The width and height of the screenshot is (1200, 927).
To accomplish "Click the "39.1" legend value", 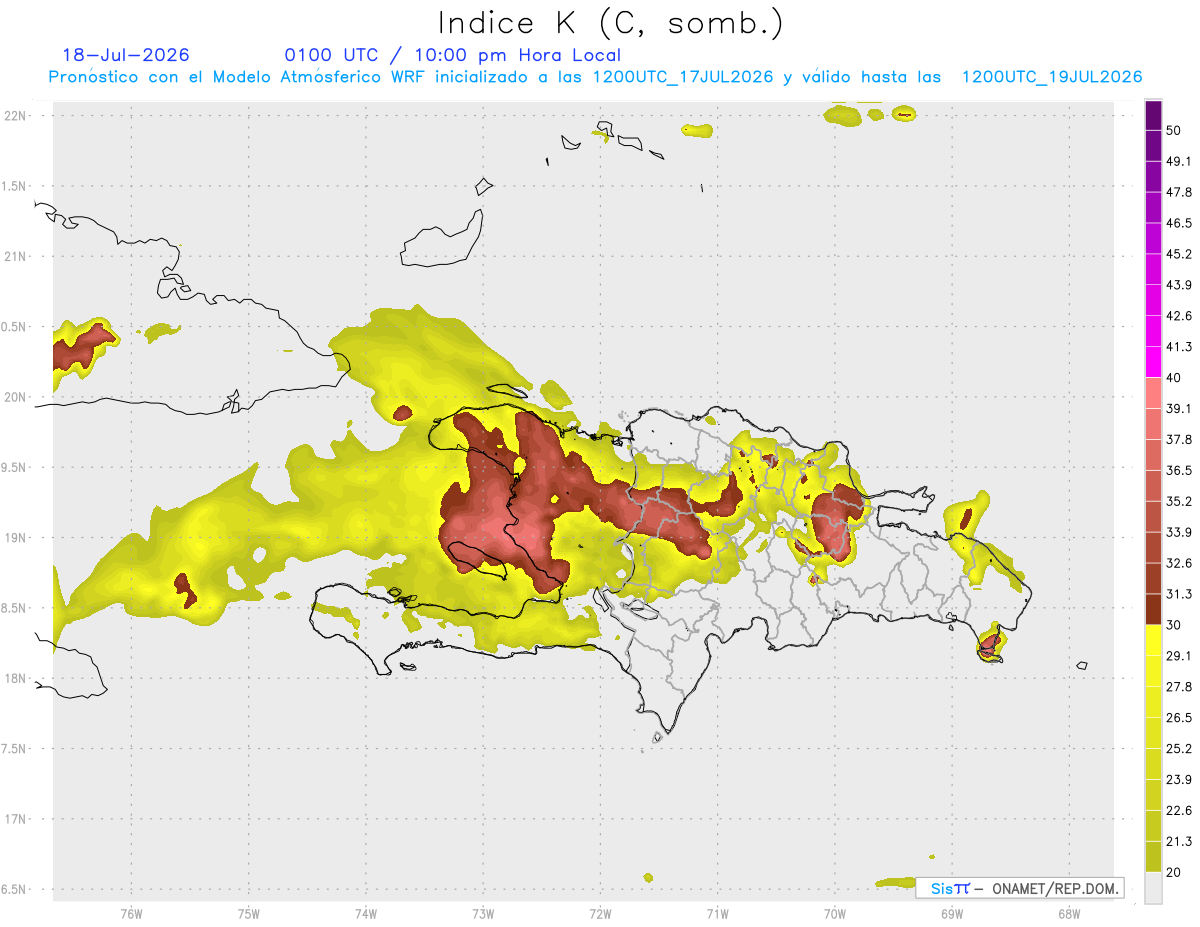I will (1179, 408).
